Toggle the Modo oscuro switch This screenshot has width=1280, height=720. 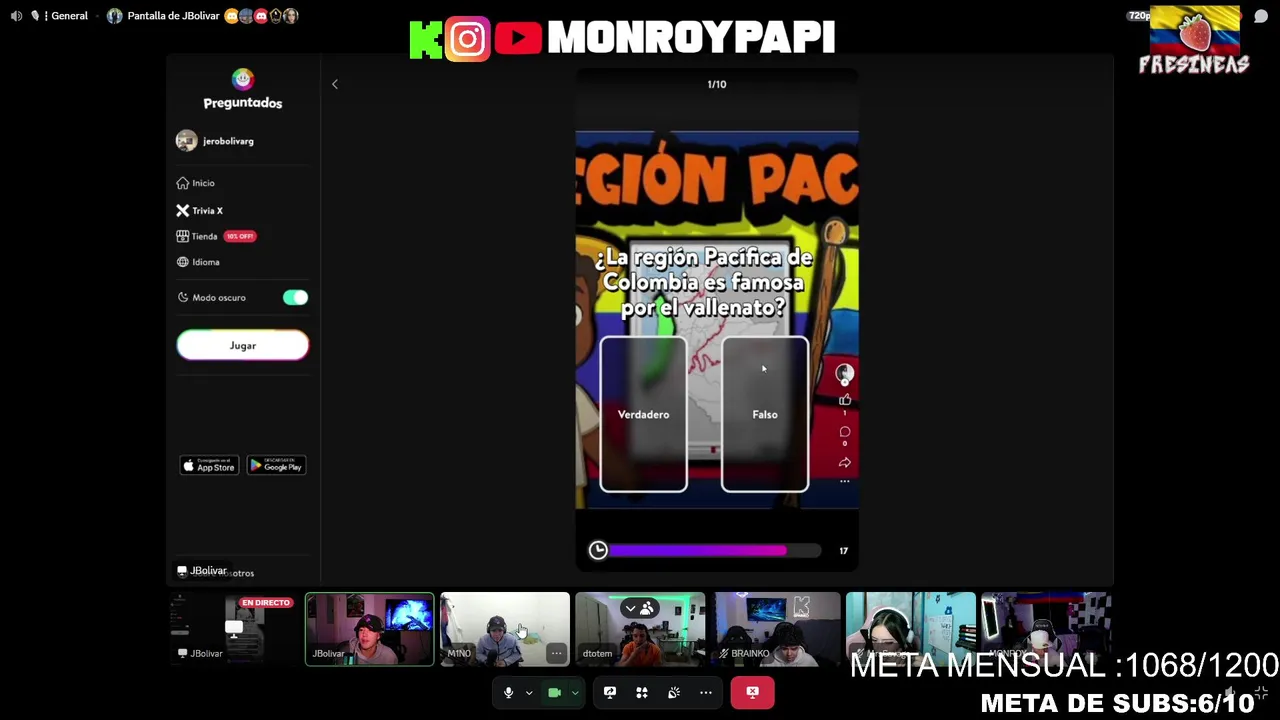[295, 298]
